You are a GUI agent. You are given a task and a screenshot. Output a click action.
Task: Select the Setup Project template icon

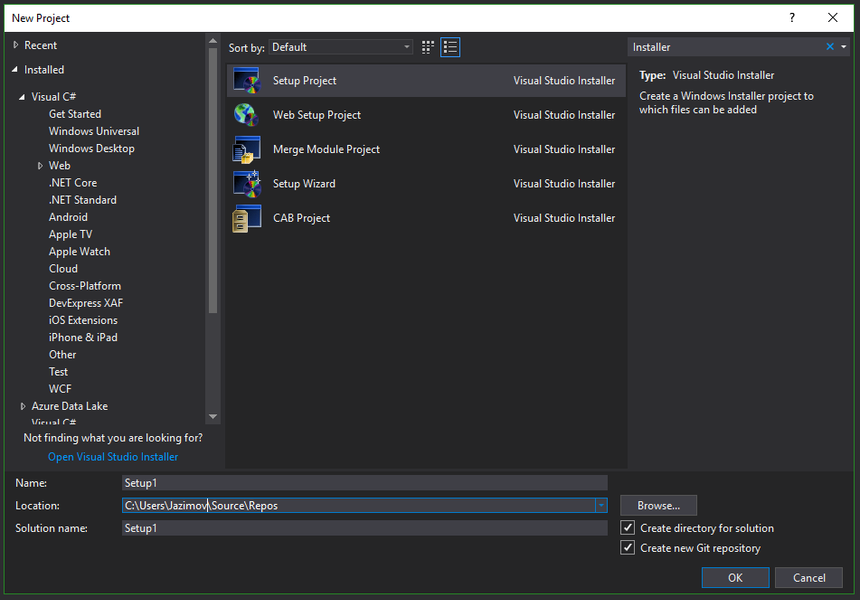[246, 81]
